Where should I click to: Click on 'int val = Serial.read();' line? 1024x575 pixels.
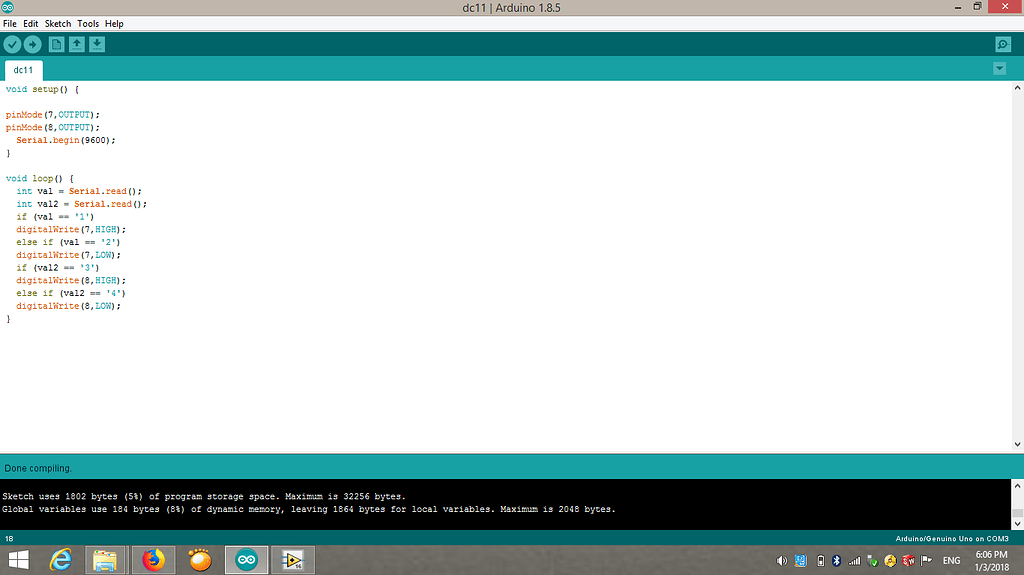coord(79,191)
